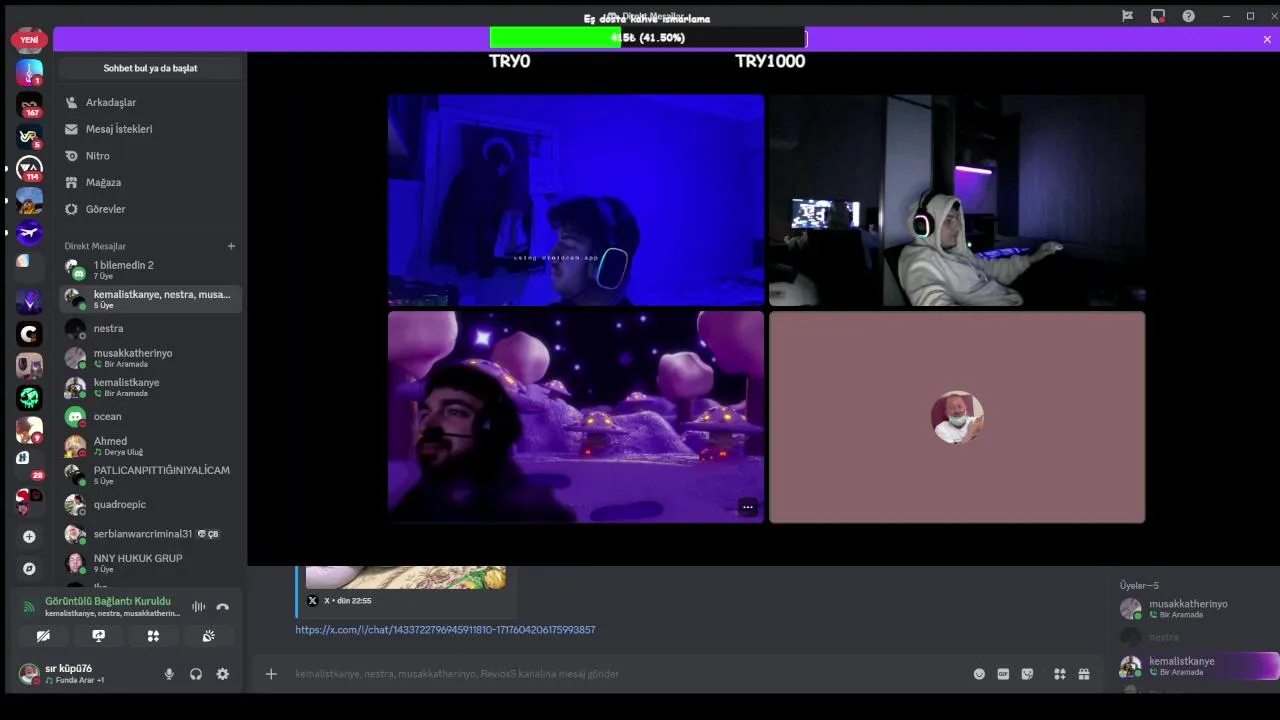The image size is (1280, 720).
Task: Click Direkt Mesajlar header label
Action: click(x=95, y=246)
